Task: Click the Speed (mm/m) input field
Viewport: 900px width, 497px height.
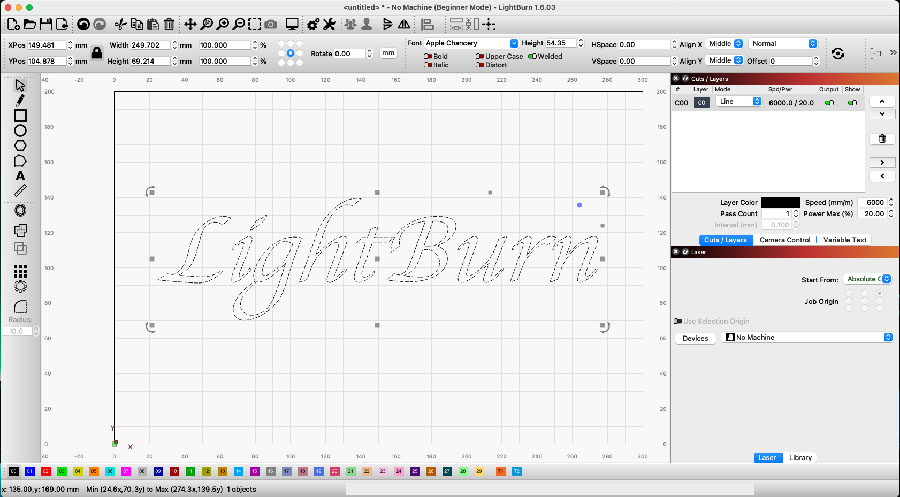Action: [872, 203]
